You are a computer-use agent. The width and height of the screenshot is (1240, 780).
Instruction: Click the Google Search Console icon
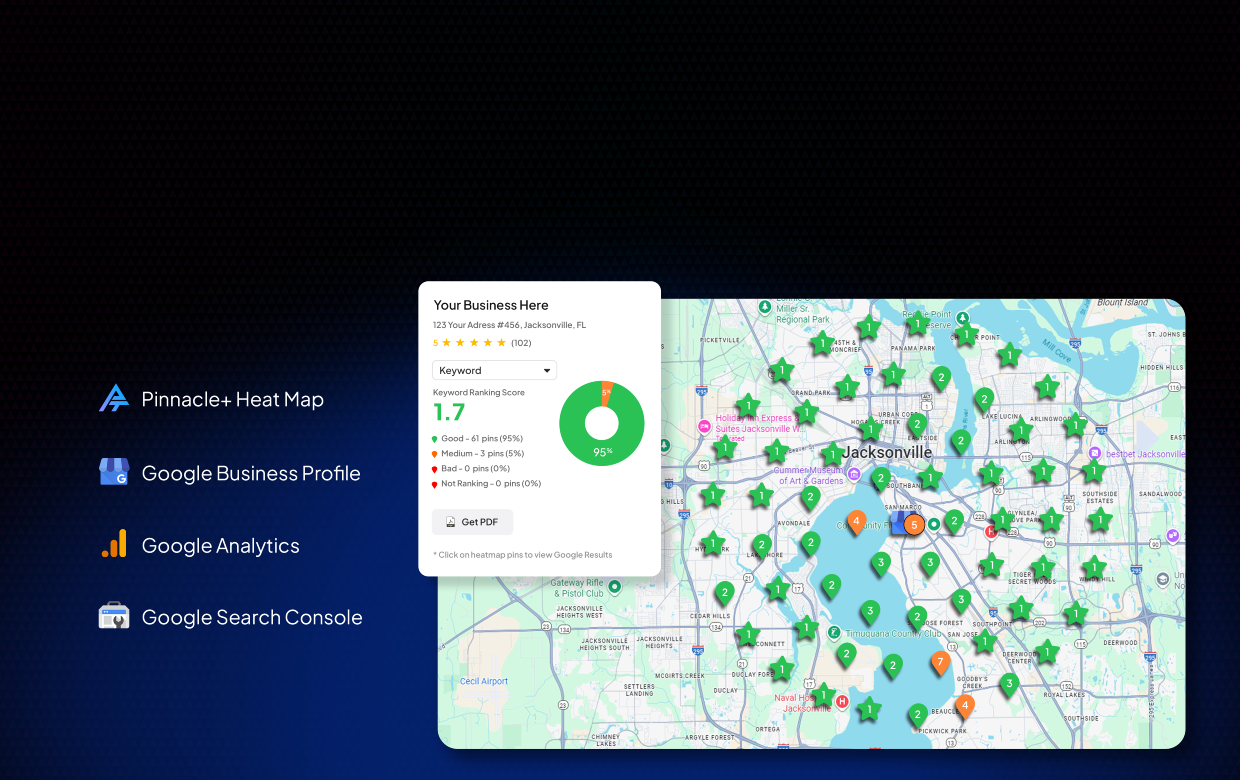point(114,616)
